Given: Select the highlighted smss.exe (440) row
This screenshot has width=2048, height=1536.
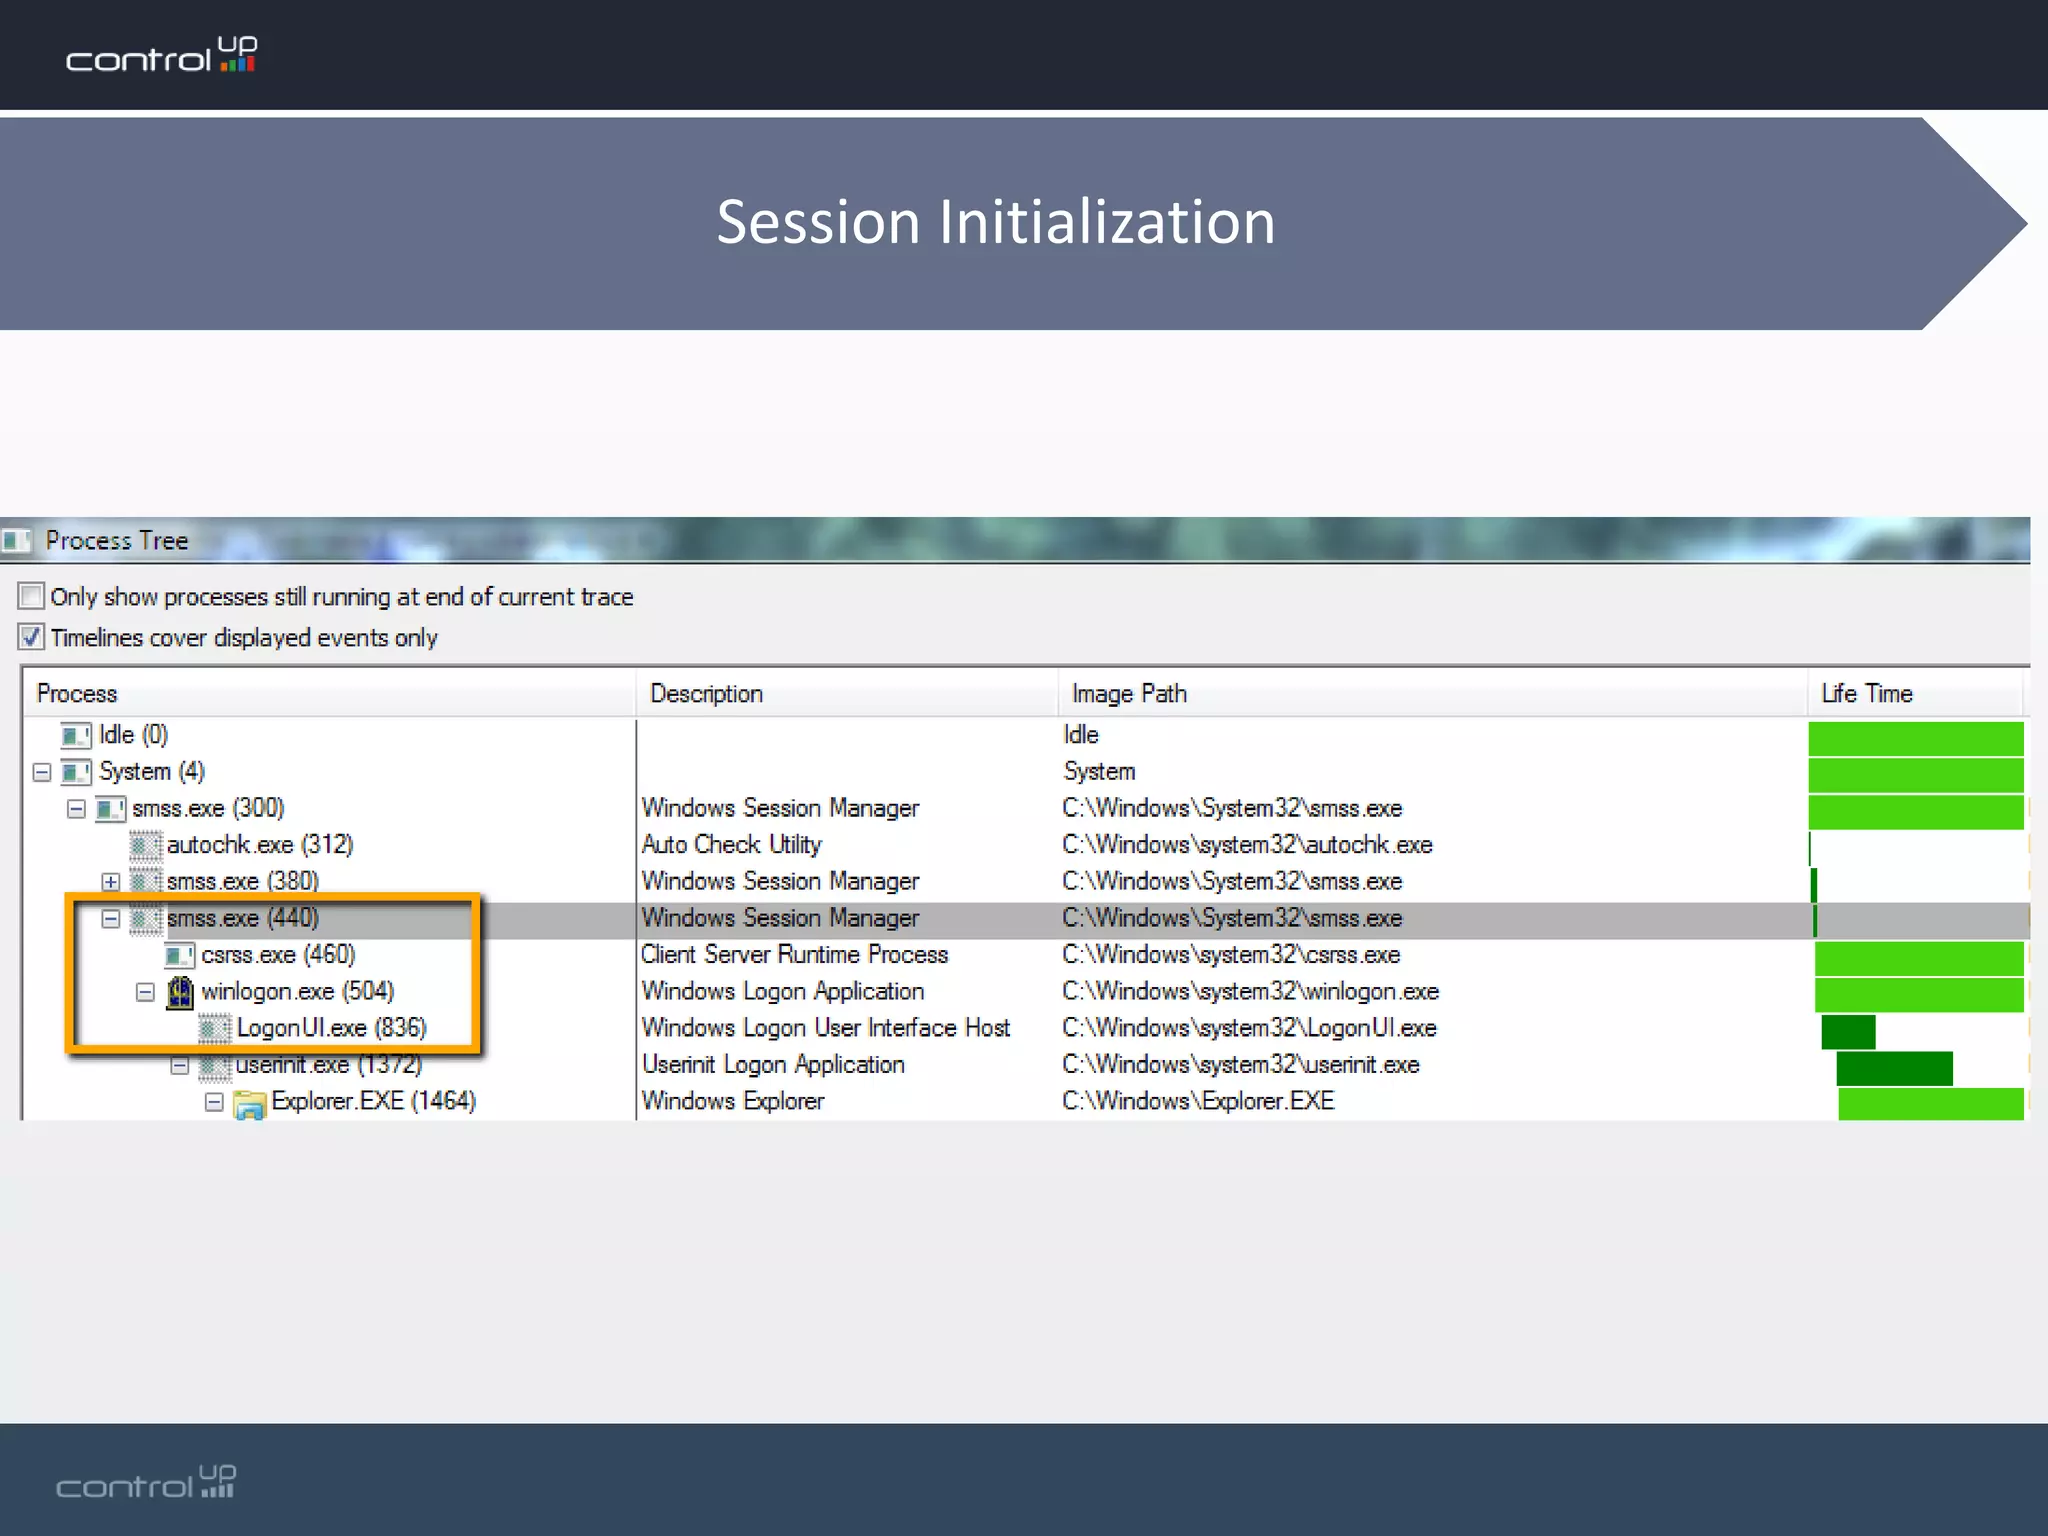Looking at the screenshot, I should tap(1025, 919).
